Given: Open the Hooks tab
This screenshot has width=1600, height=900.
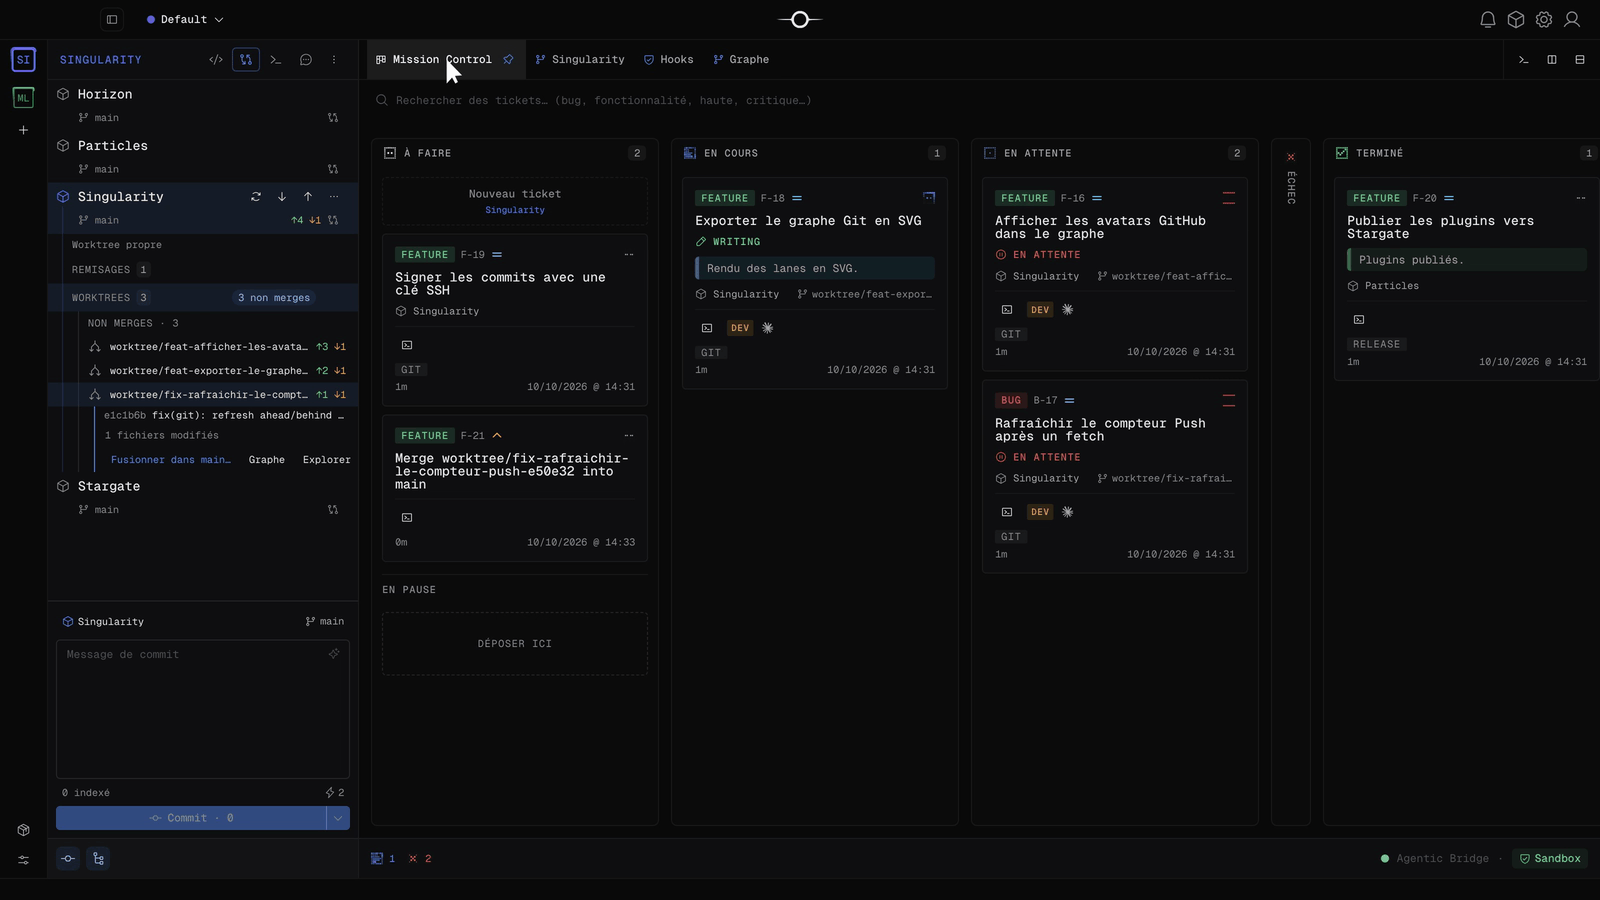Looking at the screenshot, I should (x=668, y=60).
